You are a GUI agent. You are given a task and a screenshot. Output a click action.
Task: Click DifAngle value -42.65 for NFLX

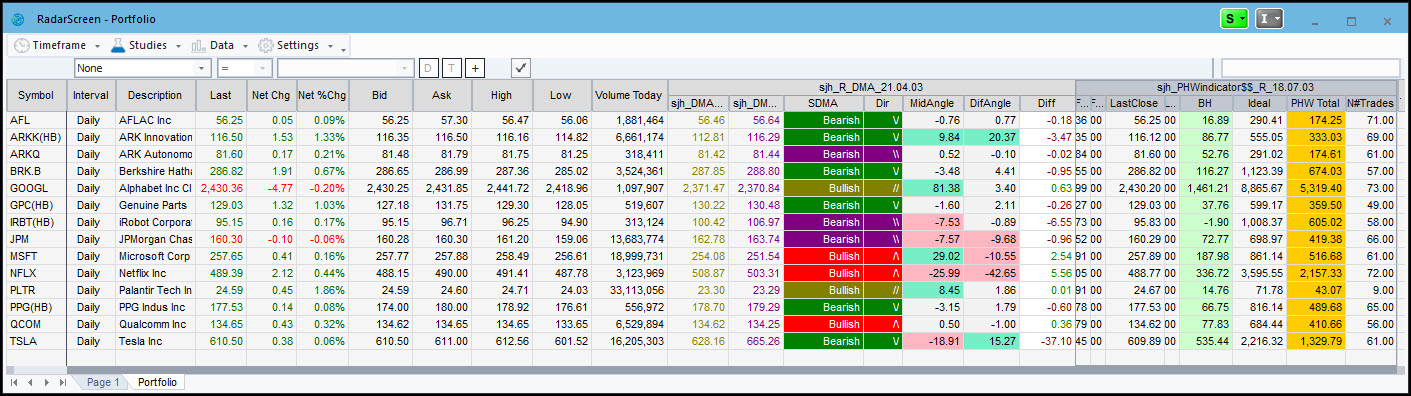(991, 273)
